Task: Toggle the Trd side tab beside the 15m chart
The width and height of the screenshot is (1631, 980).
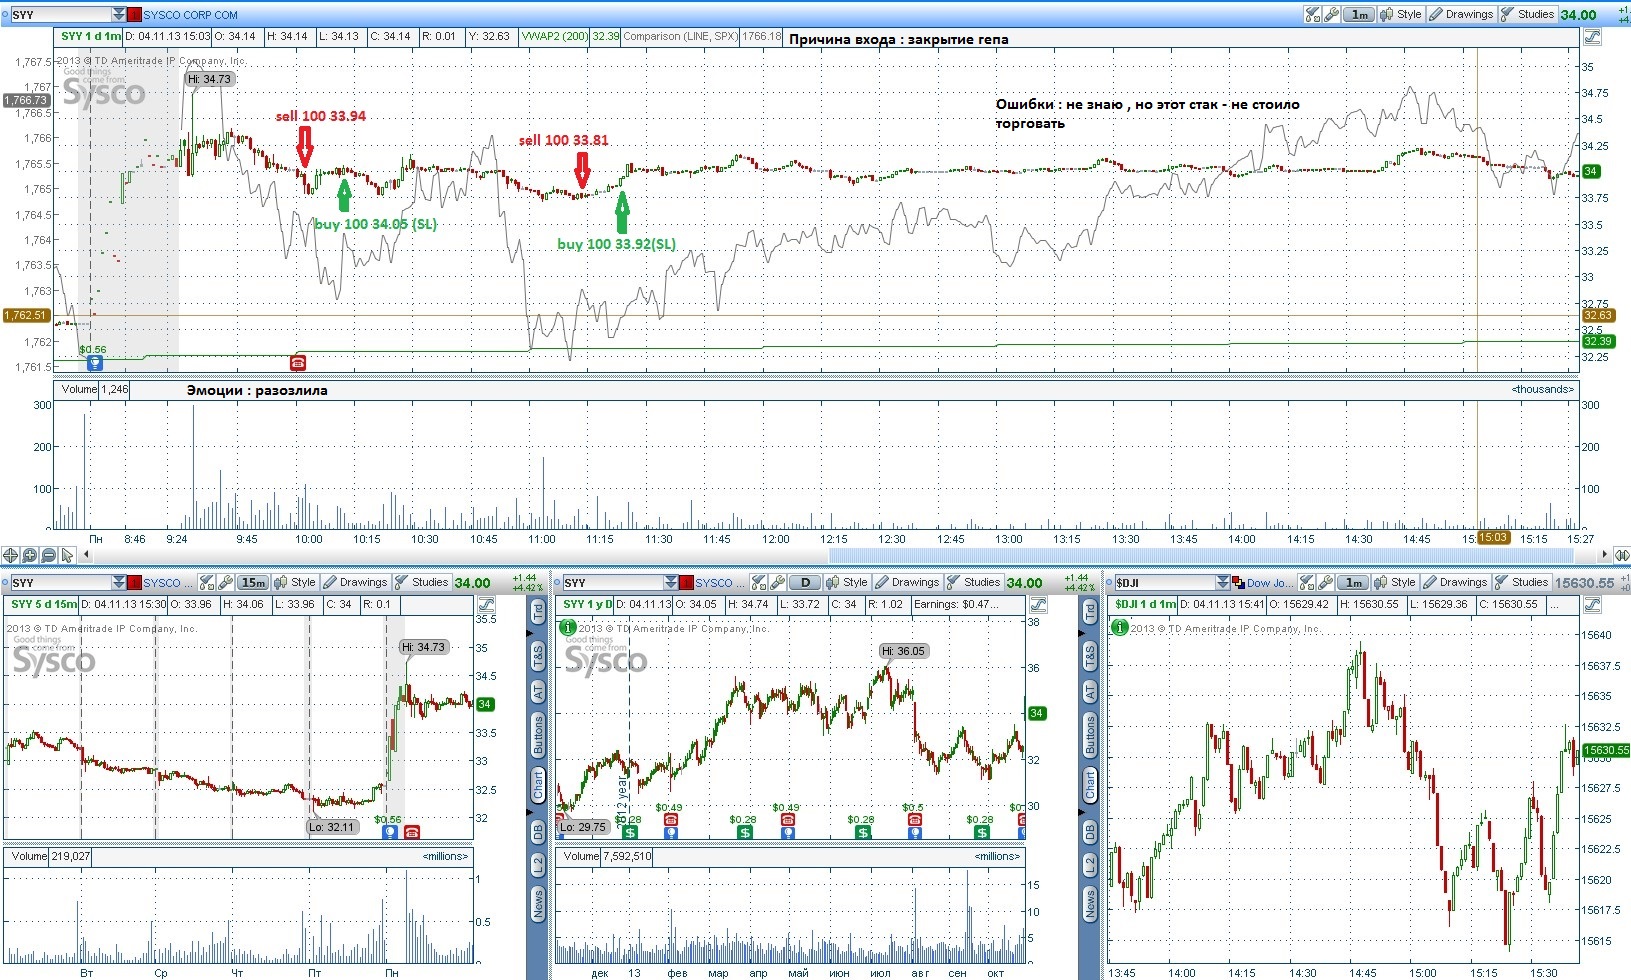Action: point(538,611)
